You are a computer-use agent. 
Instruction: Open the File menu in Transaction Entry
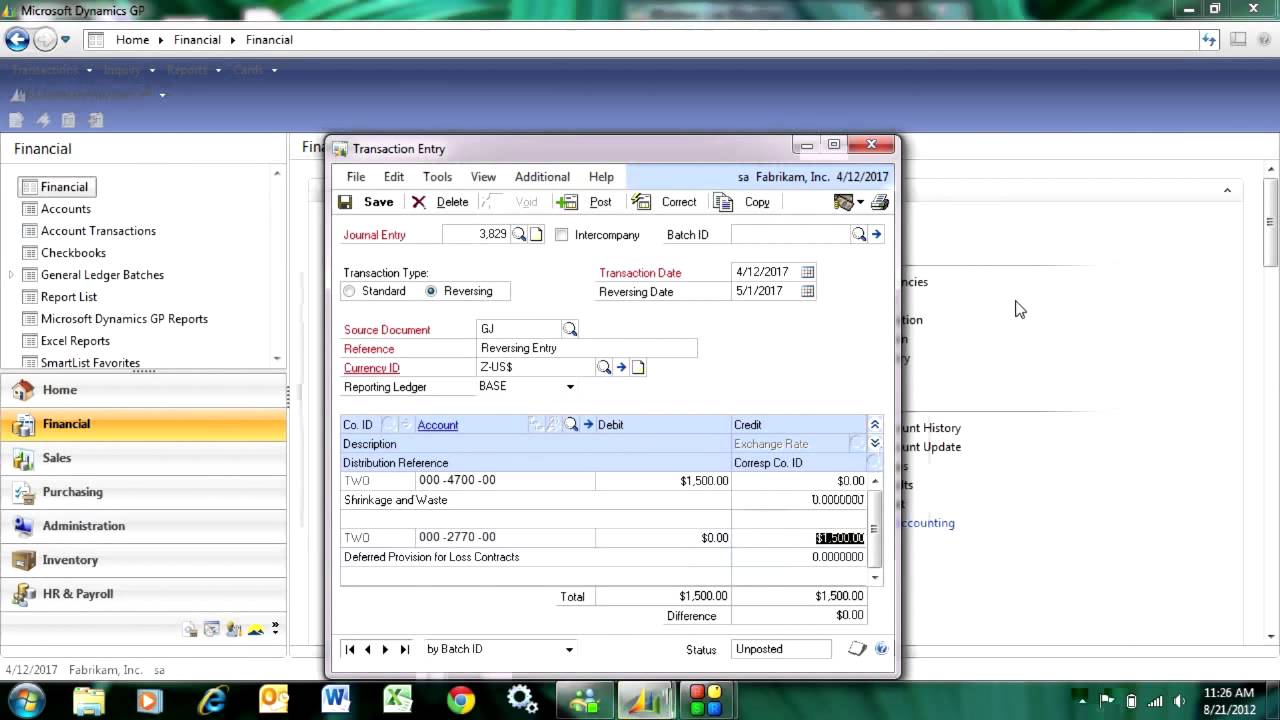coord(356,177)
